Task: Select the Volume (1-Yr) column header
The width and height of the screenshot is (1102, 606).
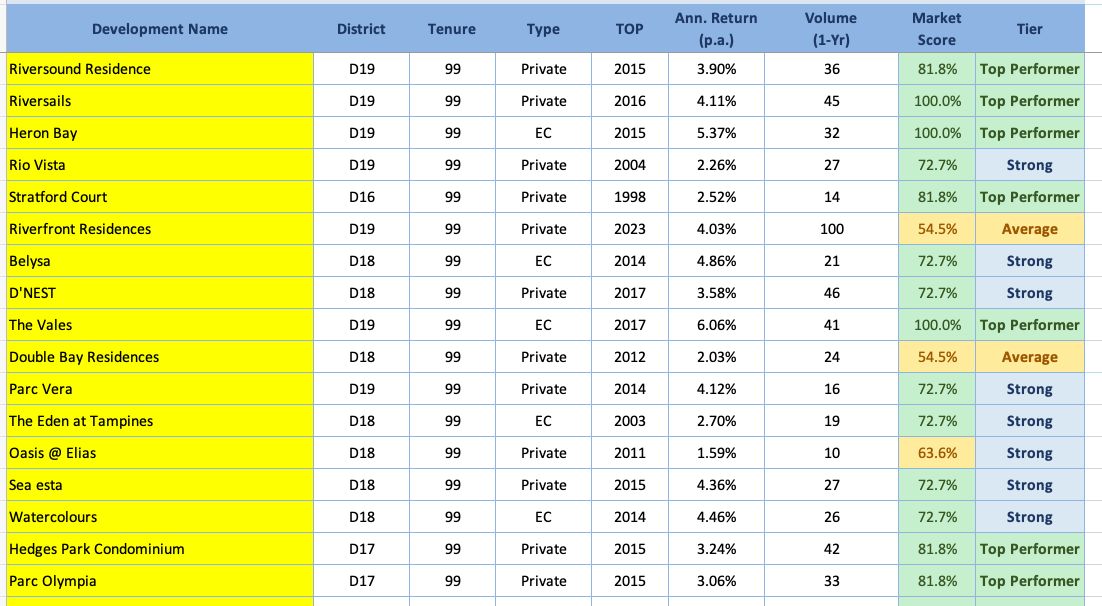Action: point(831,29)
